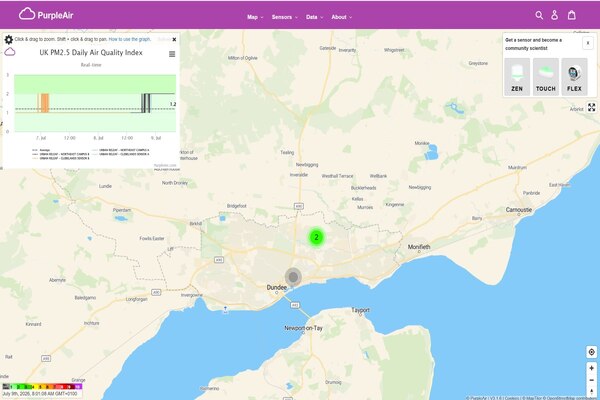Viewport: 600px width, 400px height.
Task: Open the shopping bag cart icon
Action: [572, 15]
